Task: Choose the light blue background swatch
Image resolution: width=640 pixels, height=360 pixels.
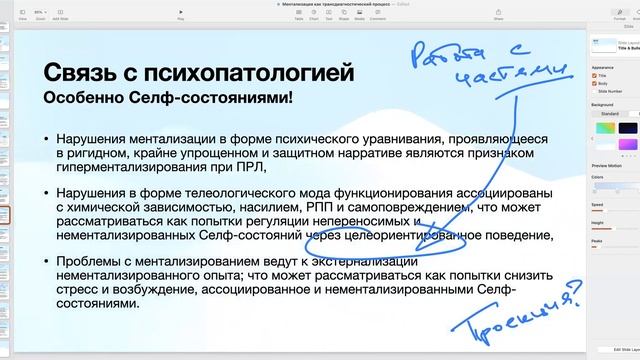Action: point(605,144)
